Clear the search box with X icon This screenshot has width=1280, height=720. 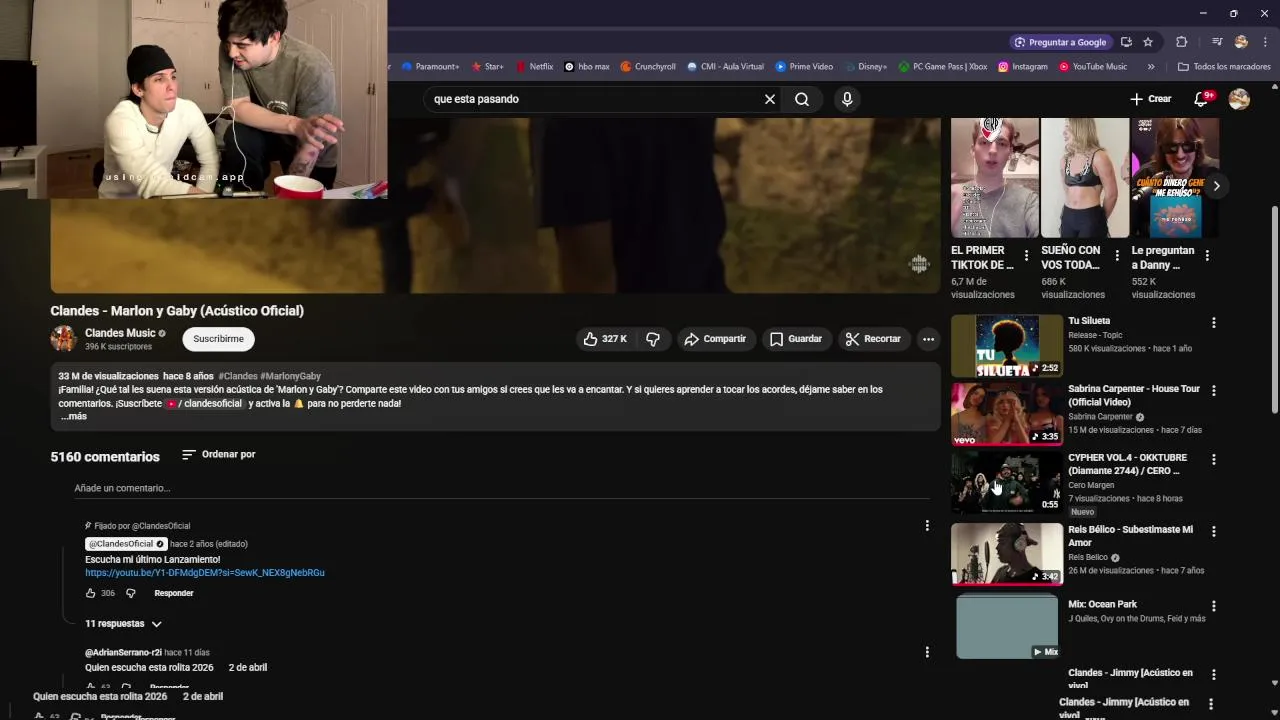point(770,99)
